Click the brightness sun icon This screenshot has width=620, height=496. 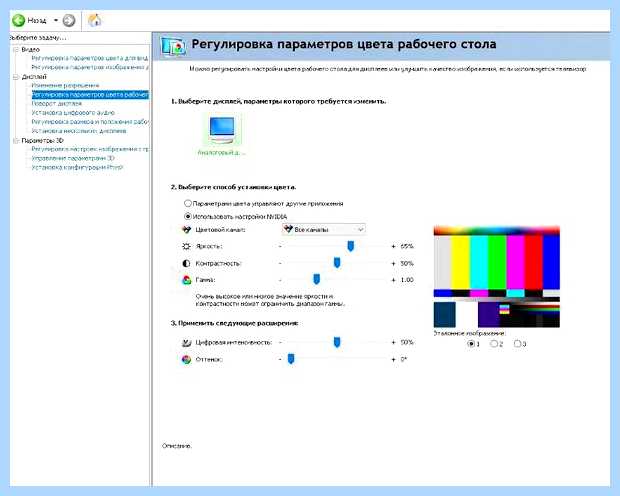tap(186, 246)
